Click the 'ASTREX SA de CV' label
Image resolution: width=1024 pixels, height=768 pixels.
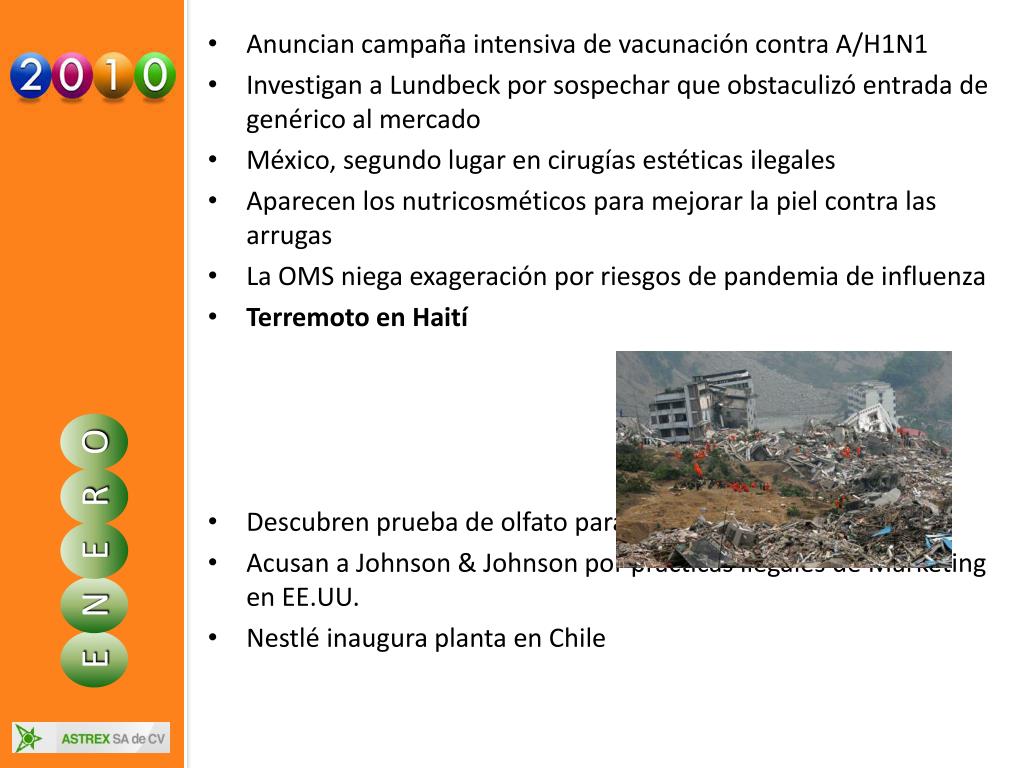112,739
